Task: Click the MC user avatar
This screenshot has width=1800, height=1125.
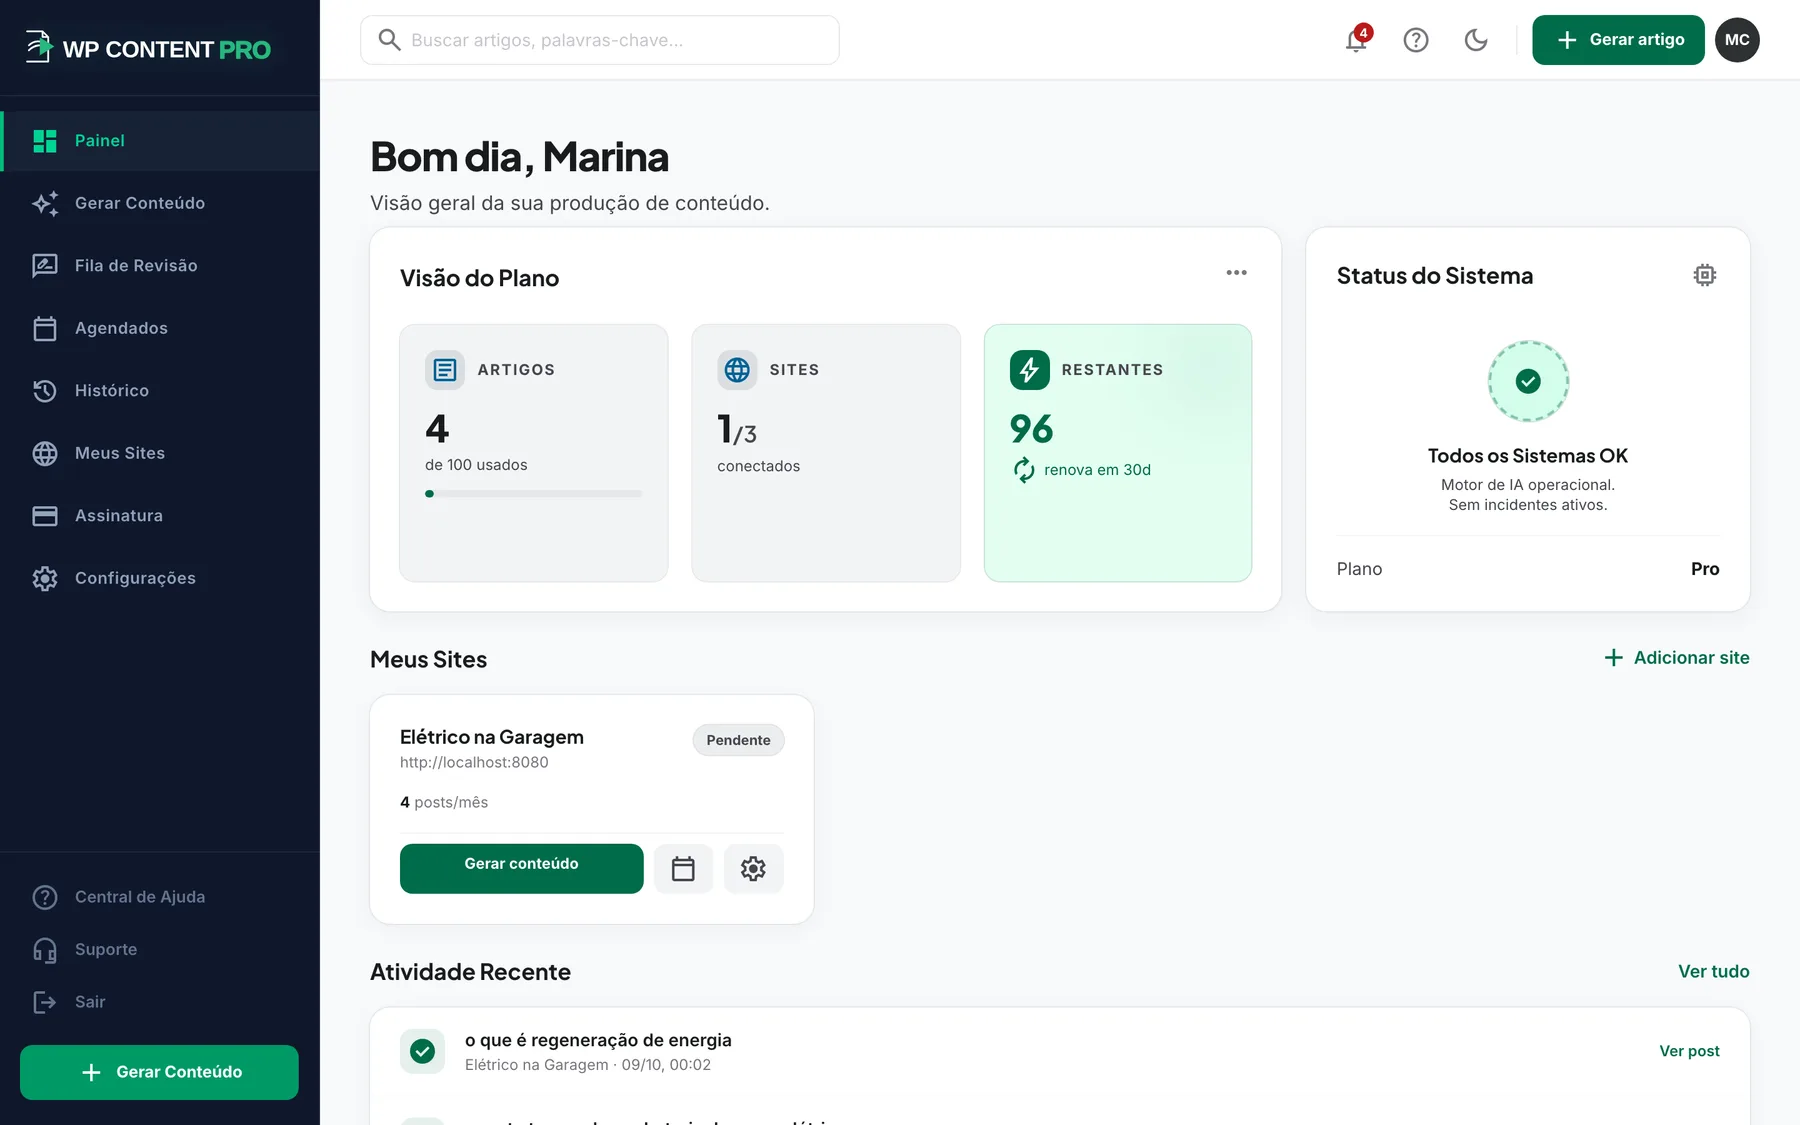Action: (x=1737, y=40)
